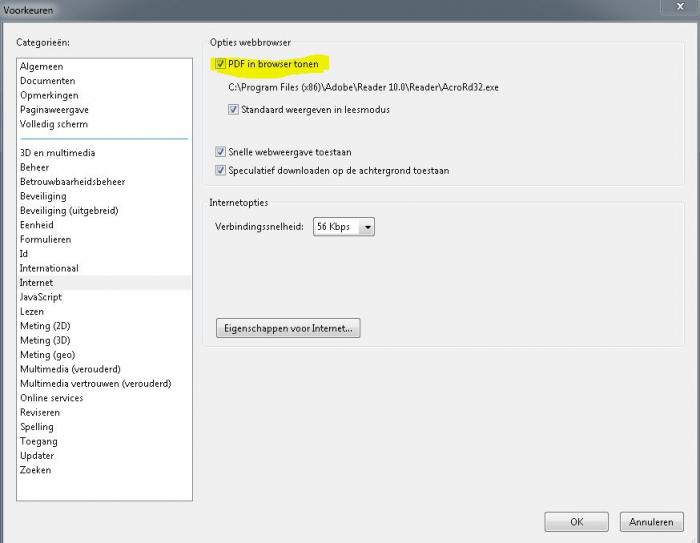Open Online services category
The width and height of the screenshot is (700, 543).
pos(51,398)
